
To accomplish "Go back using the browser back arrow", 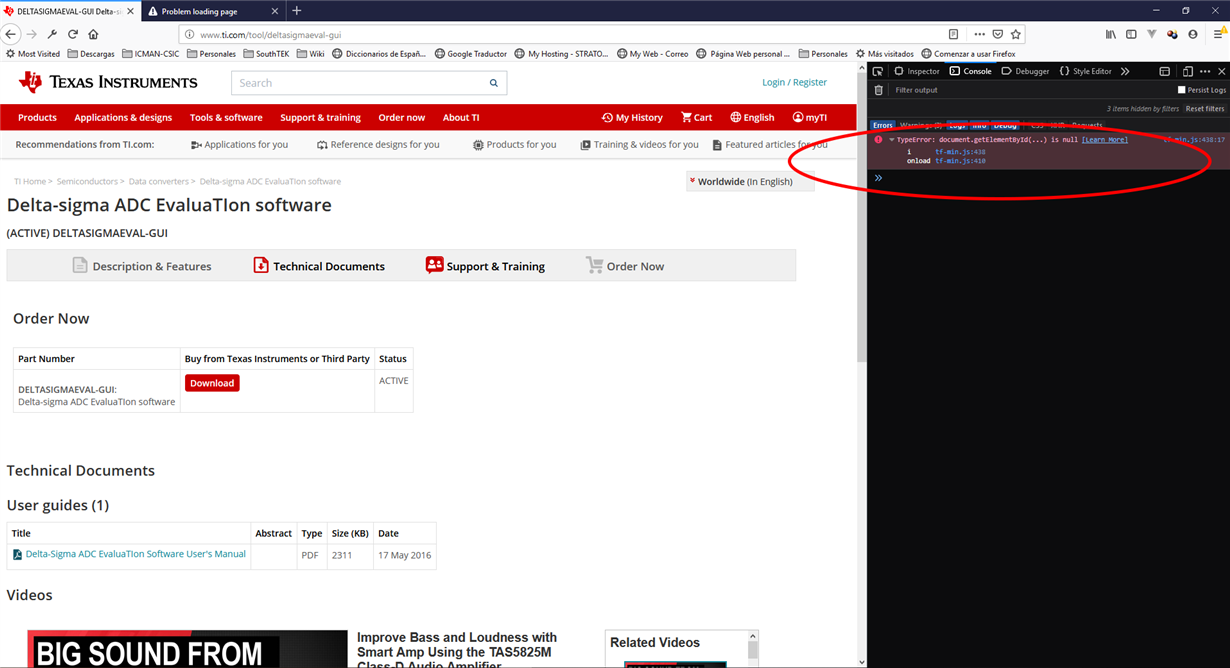I will pyautogui.click(x=11, y=34).
